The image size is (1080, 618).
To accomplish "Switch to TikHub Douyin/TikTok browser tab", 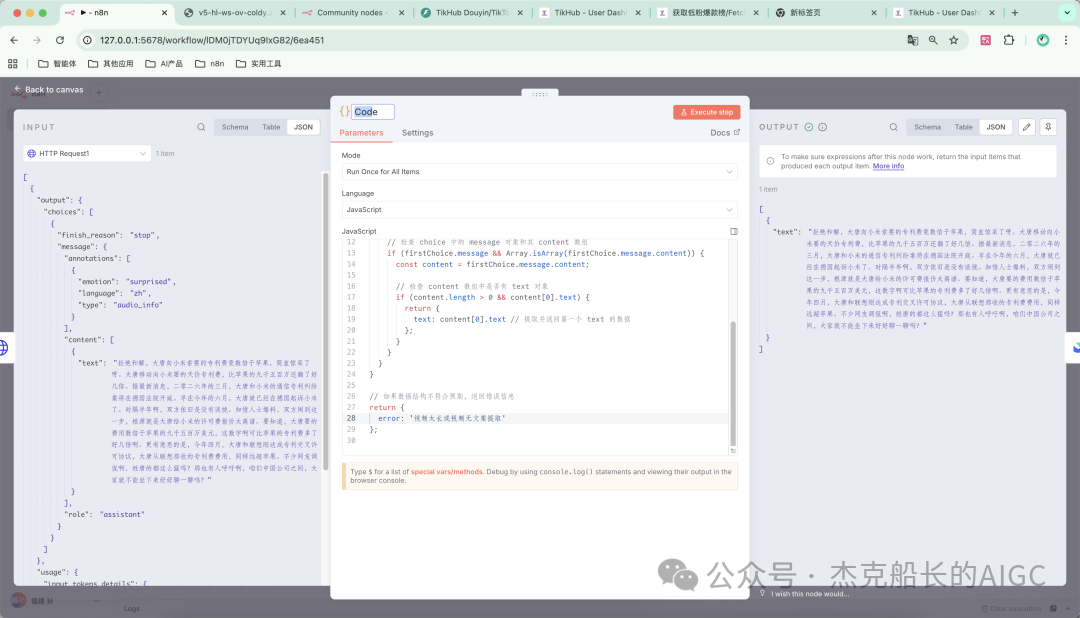I will pyautogui.click(x=472, y=12).
